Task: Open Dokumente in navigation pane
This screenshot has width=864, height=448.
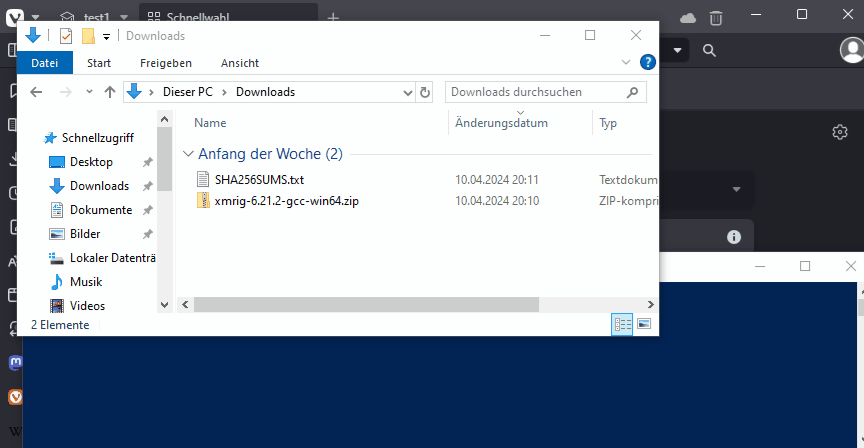Action: click(x=101, y=210)
